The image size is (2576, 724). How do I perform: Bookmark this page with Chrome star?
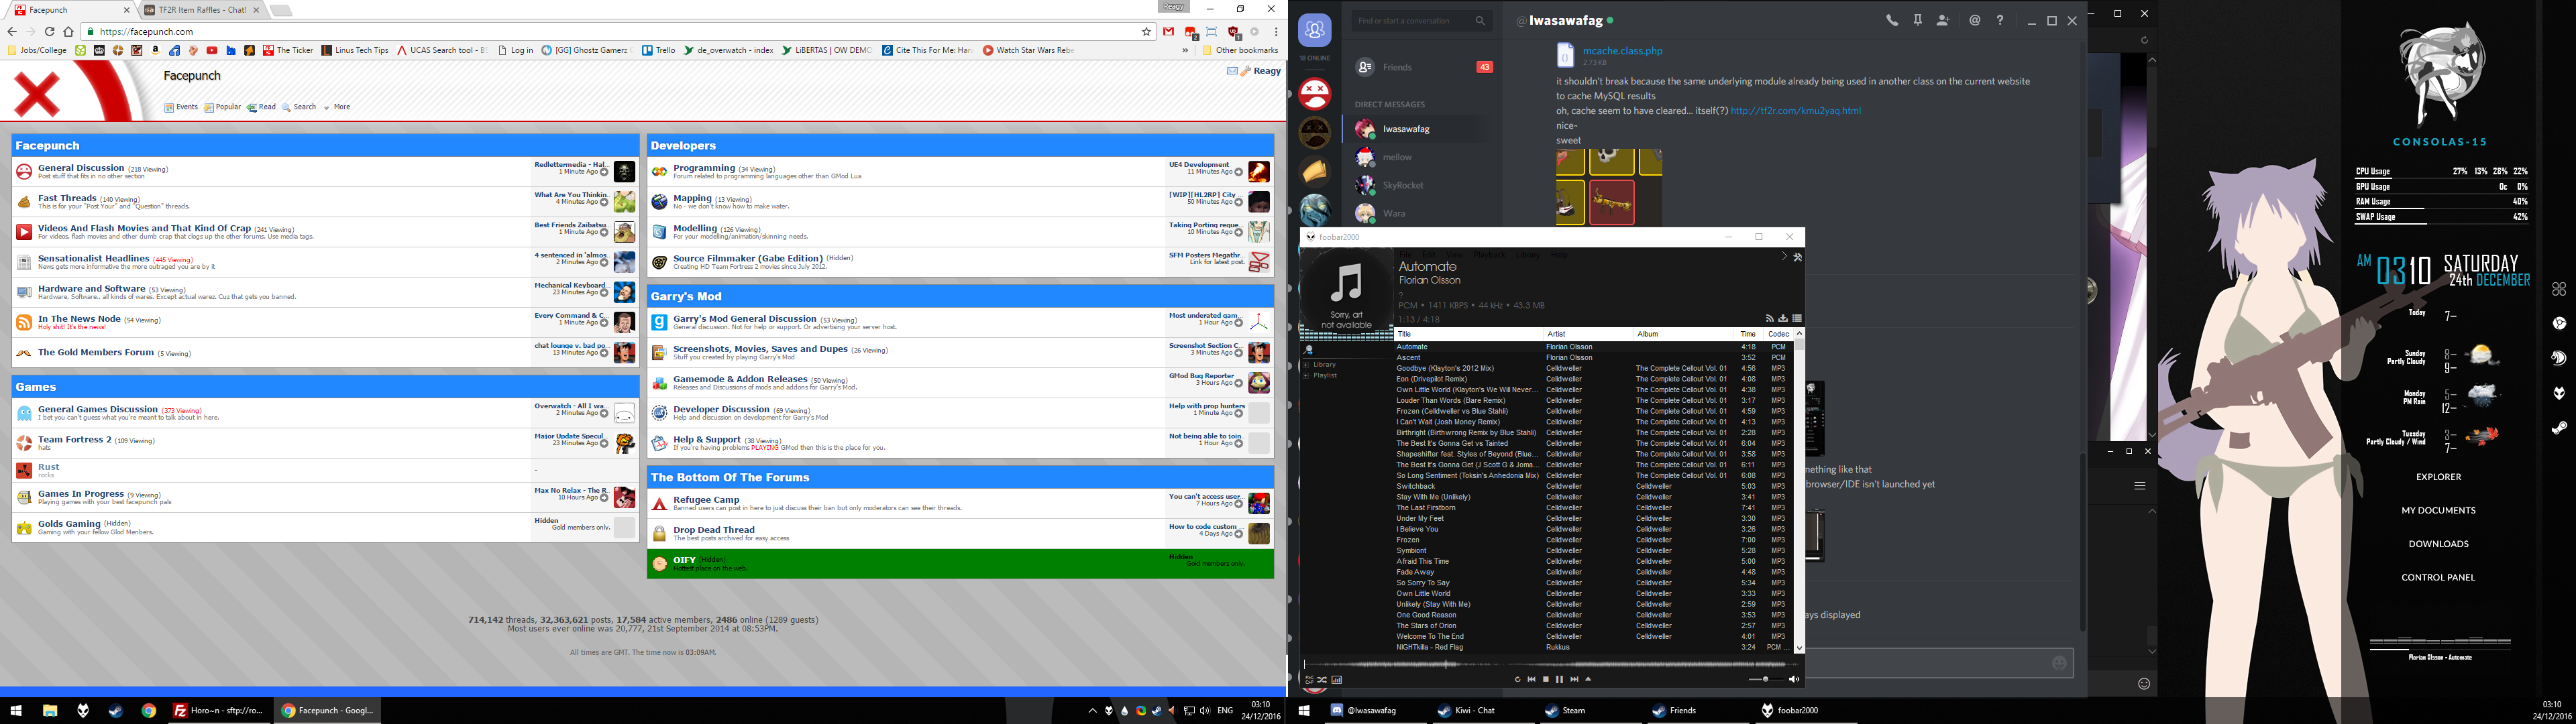point(1146,32)
